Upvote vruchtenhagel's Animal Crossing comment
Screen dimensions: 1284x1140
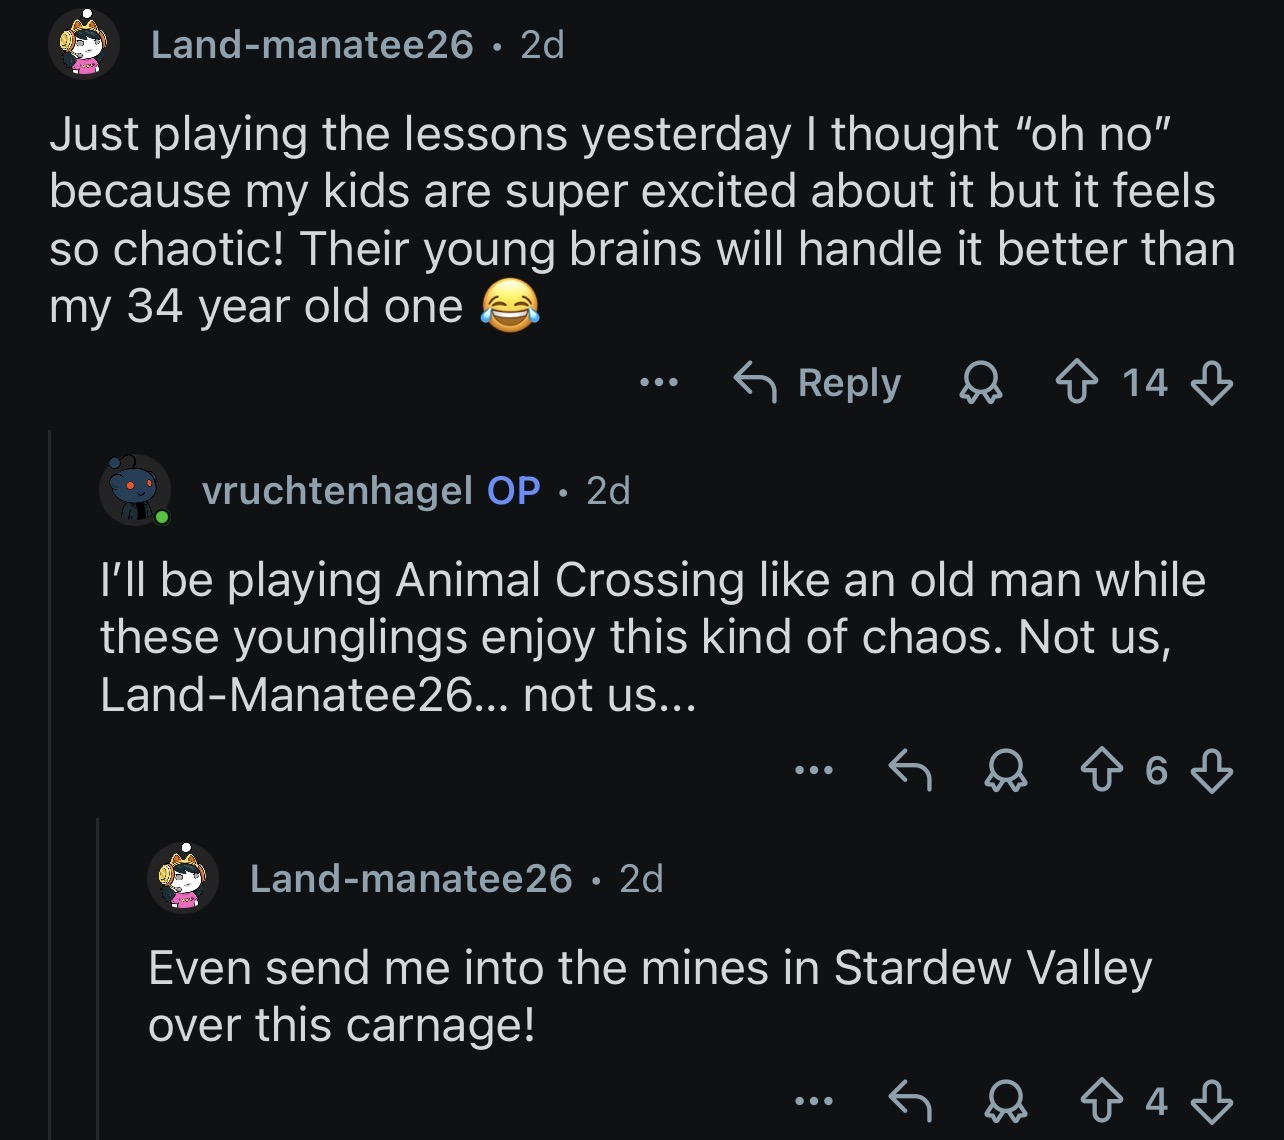[x=1102, y=771]
